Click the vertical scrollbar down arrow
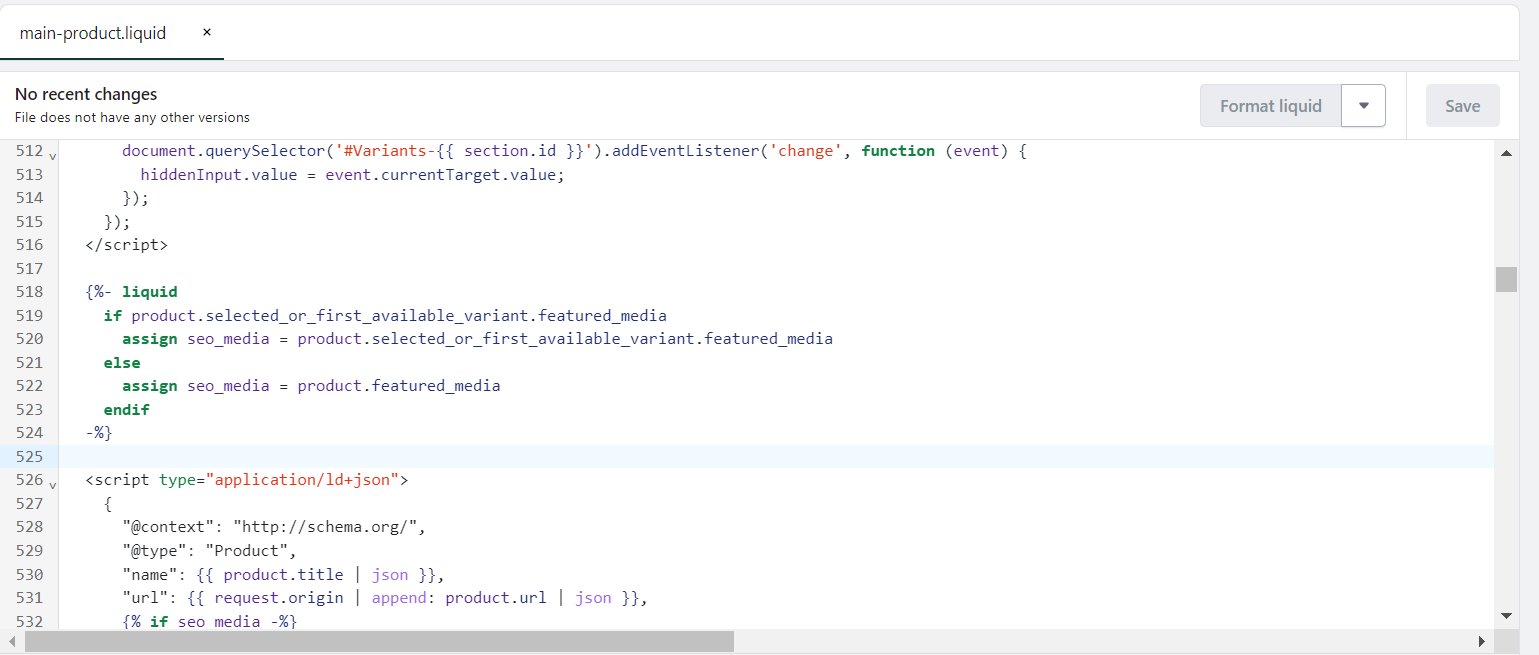This screenshot has height=655, width=1539. coord(1506,615)
